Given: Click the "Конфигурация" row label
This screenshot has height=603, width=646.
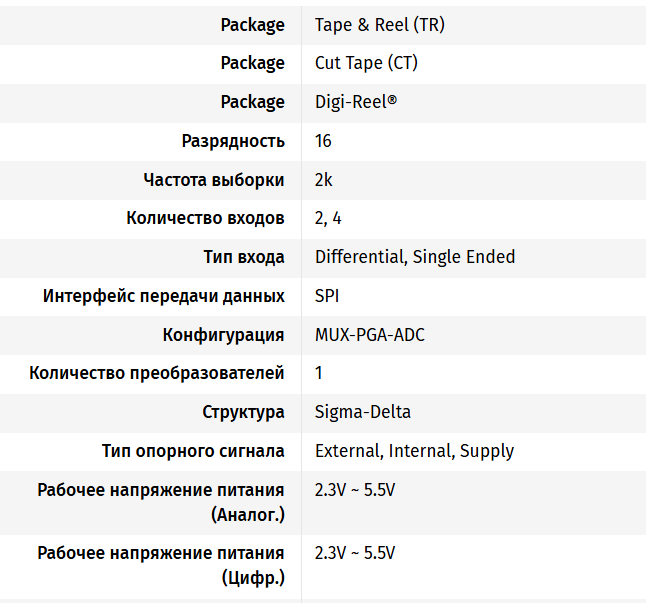Looking at the screenshot, I should tap(224, 335).
